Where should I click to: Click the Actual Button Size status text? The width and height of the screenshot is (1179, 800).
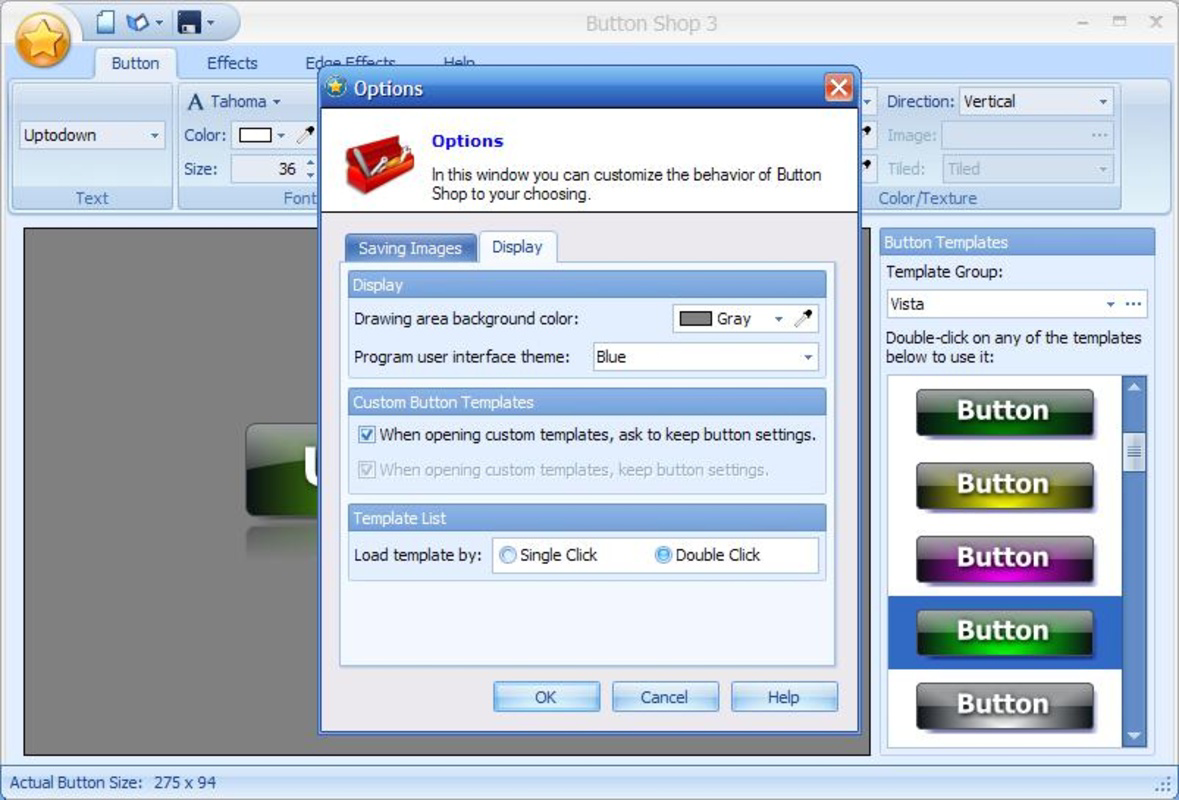point(113,783)
